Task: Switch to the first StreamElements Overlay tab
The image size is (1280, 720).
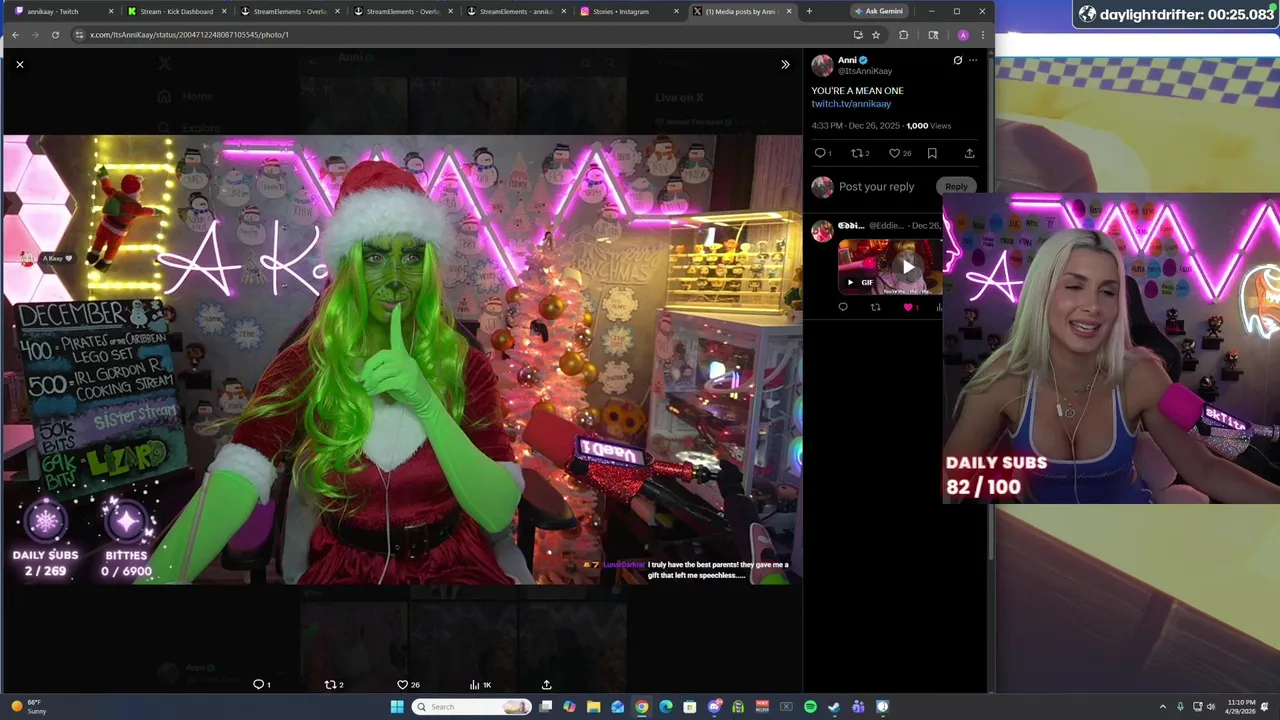Action: click(289, 11)
